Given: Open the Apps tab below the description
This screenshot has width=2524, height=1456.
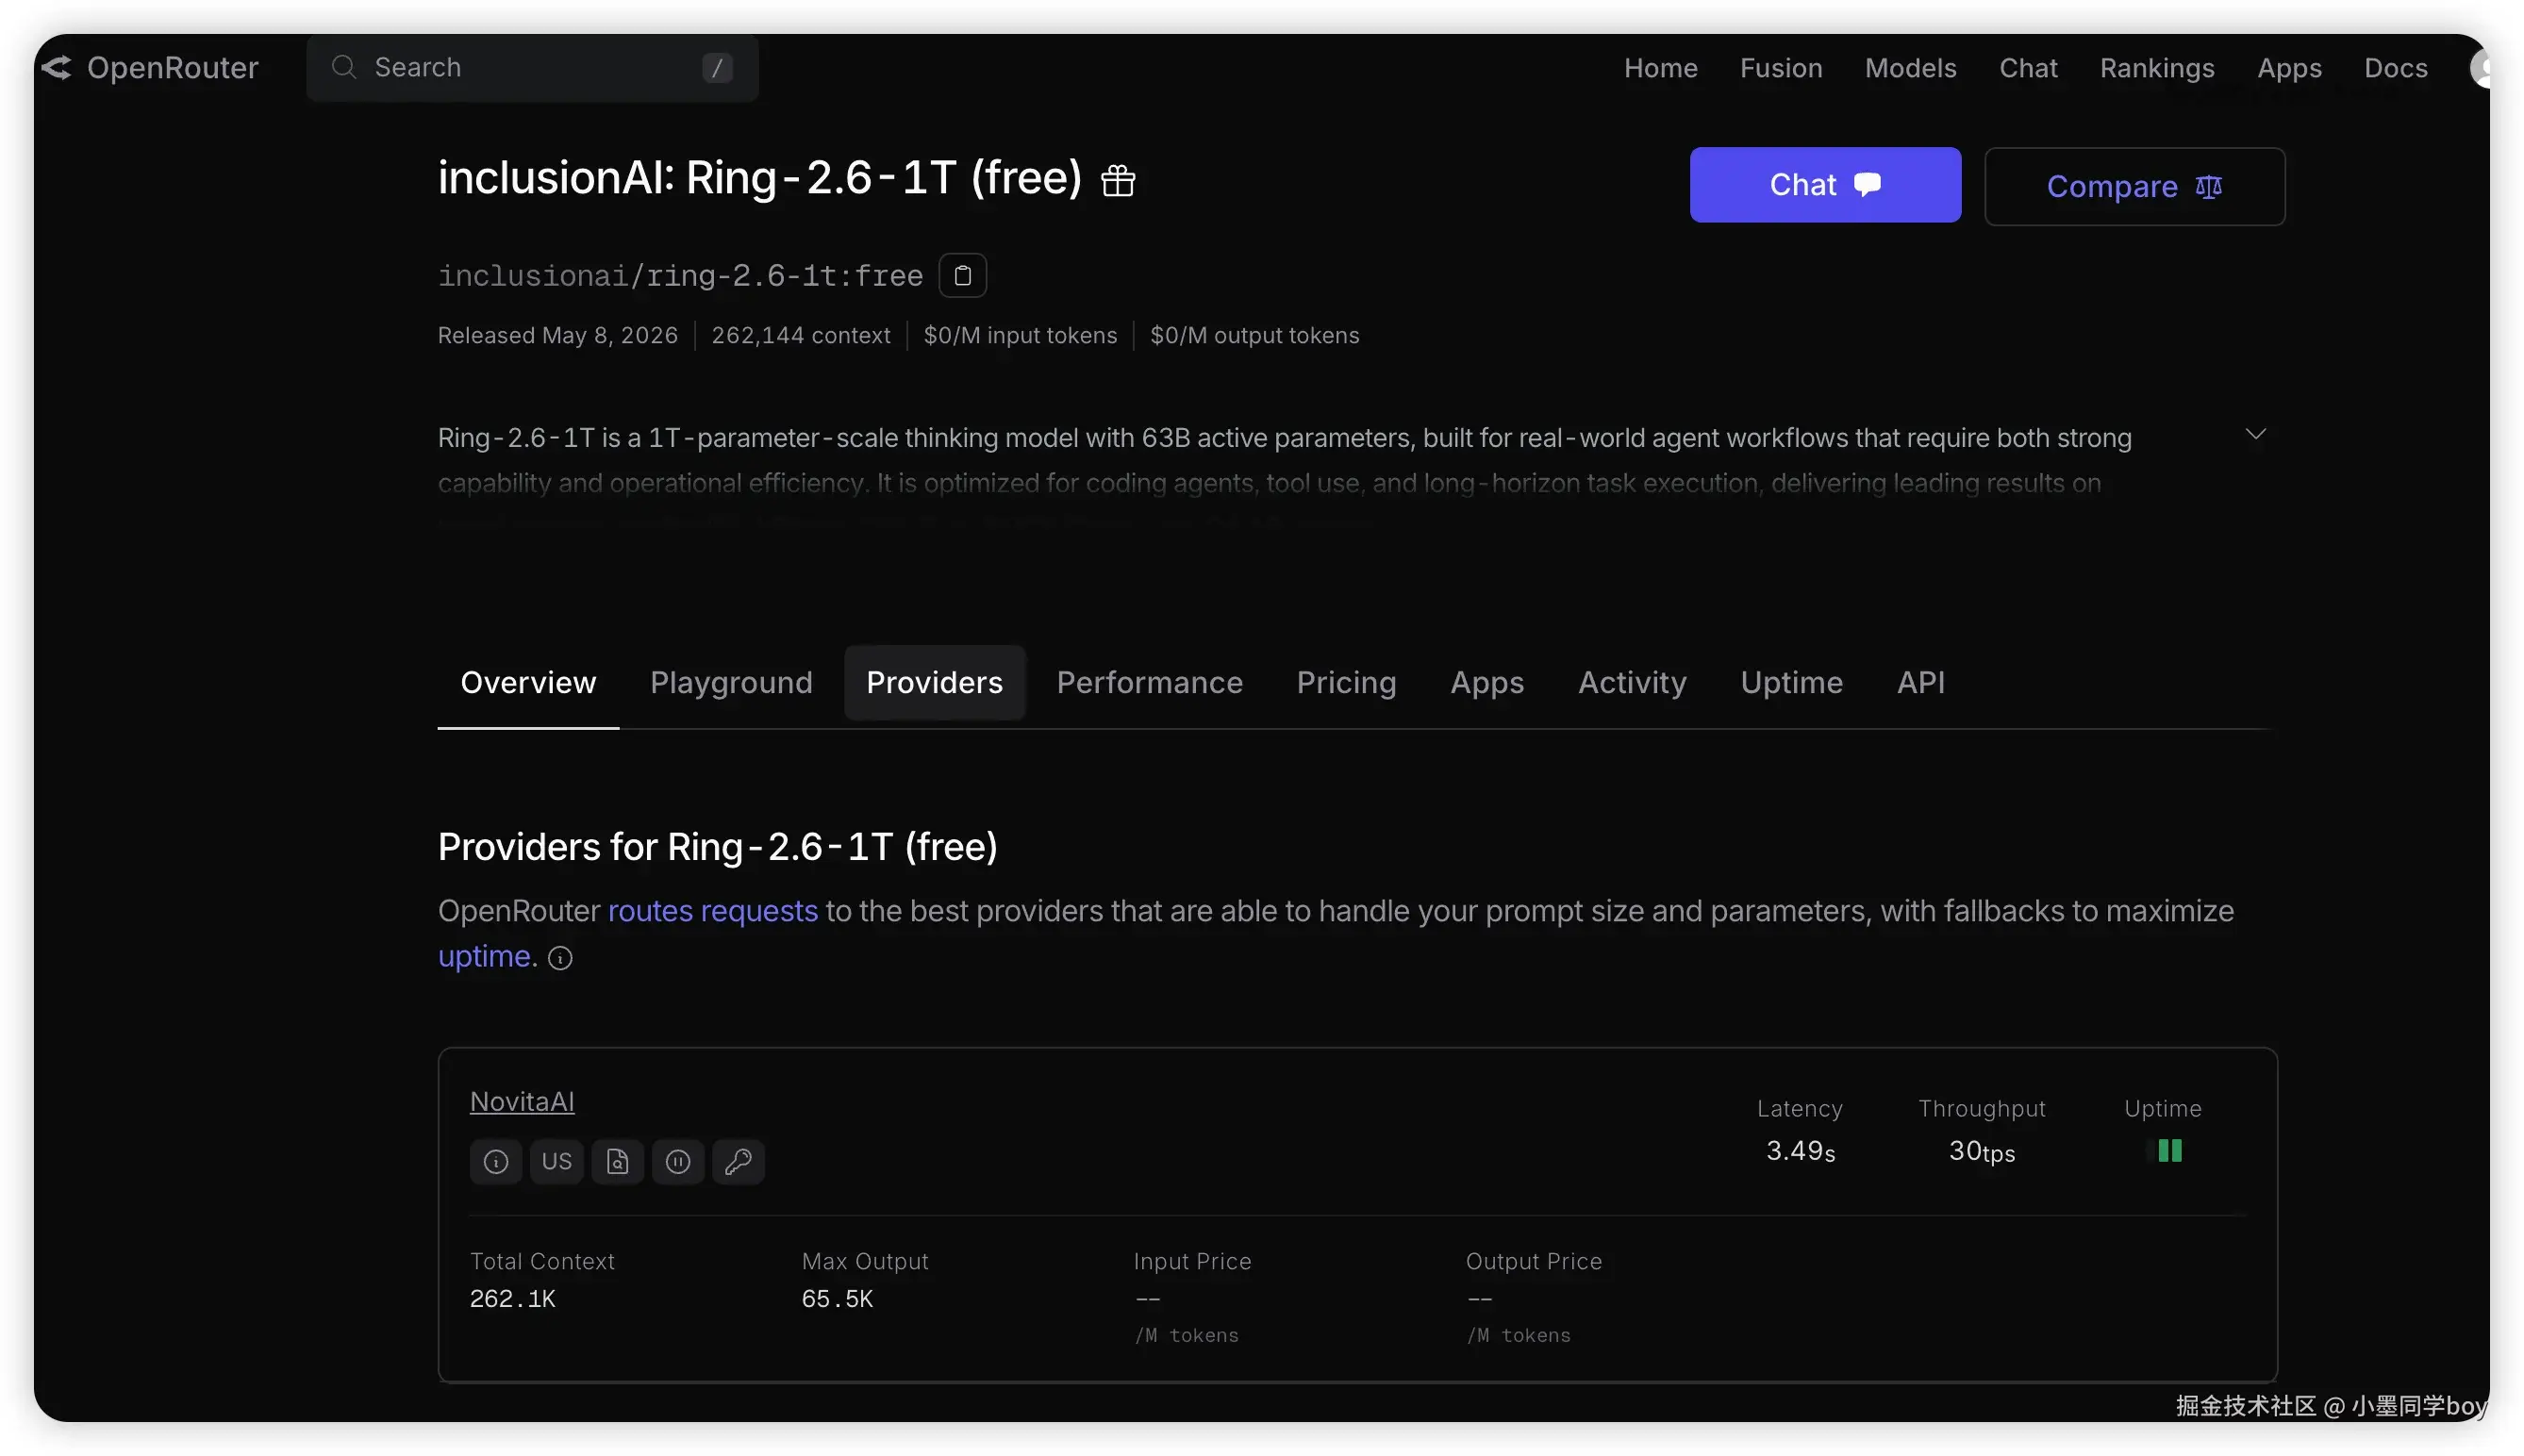Looking at the screenshot, I should pyautogui.click(x=1487, y=683).
